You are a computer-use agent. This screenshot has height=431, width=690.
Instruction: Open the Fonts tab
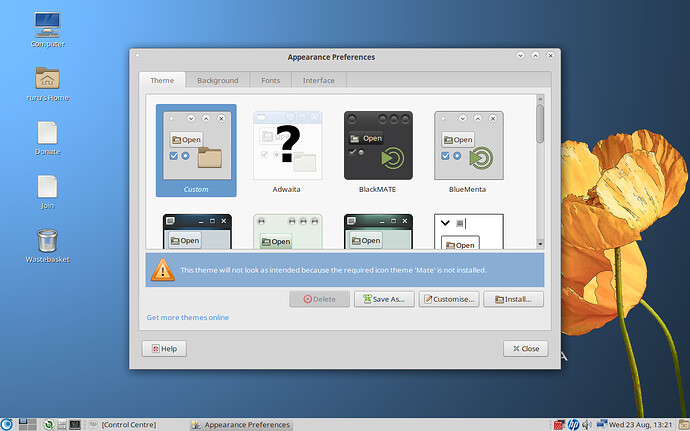(270, 81)
